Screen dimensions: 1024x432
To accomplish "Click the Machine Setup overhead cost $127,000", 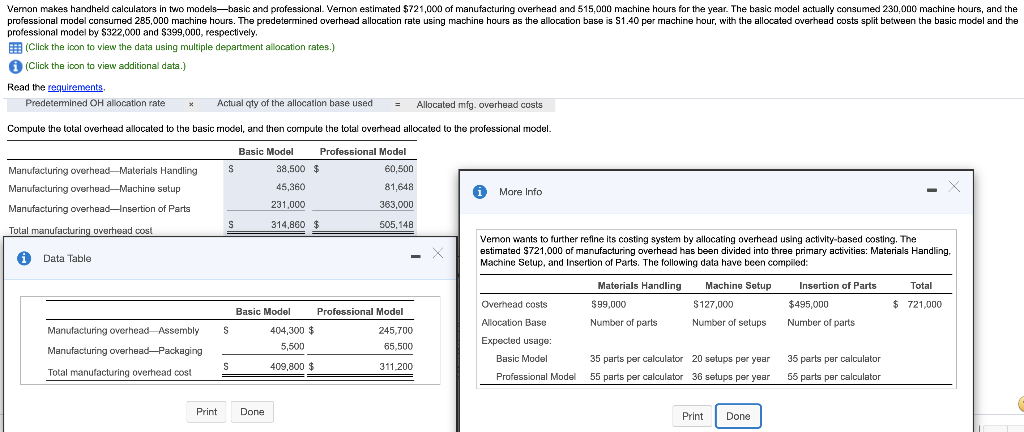I will [x=712, y=304].
